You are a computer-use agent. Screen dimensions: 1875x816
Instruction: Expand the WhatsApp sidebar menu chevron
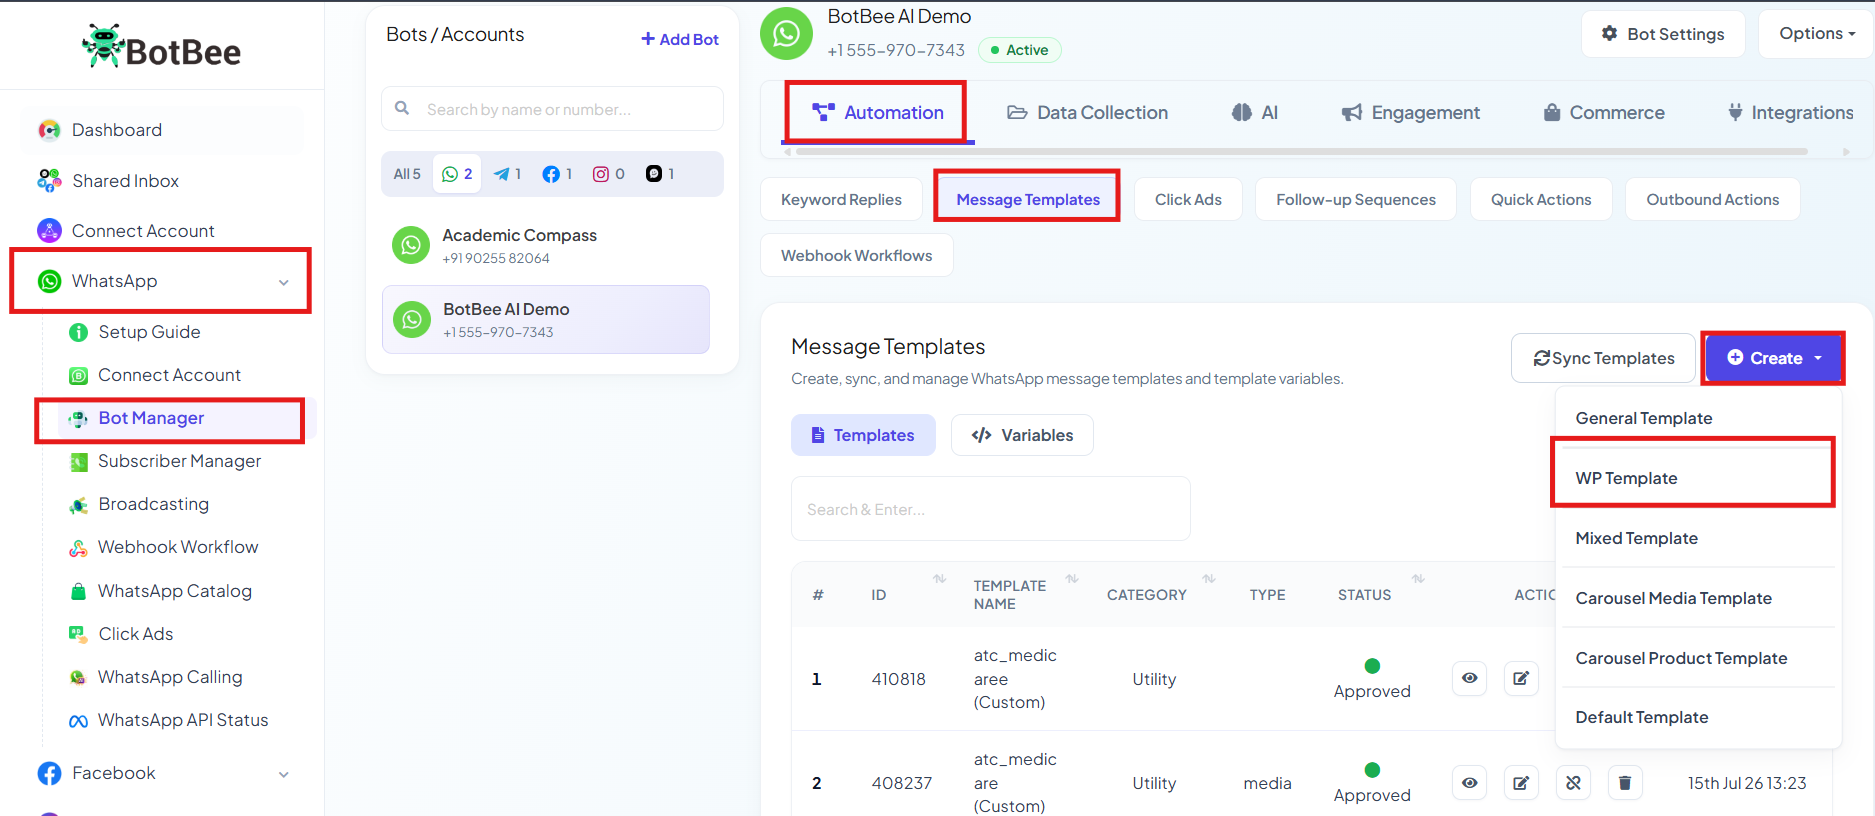[x=284, y=282]
